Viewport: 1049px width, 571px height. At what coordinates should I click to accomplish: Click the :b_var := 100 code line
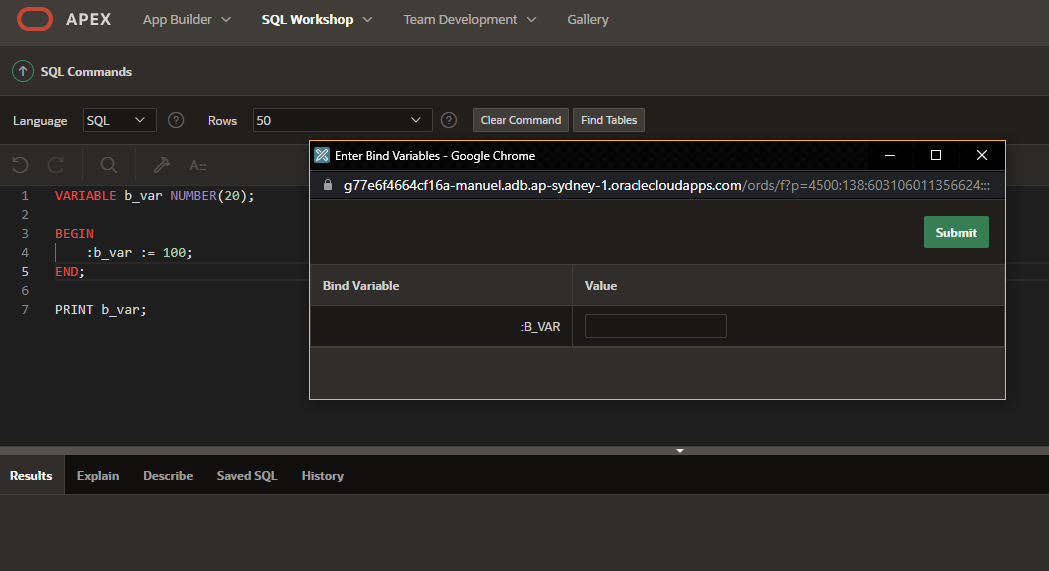pos(139,253)
